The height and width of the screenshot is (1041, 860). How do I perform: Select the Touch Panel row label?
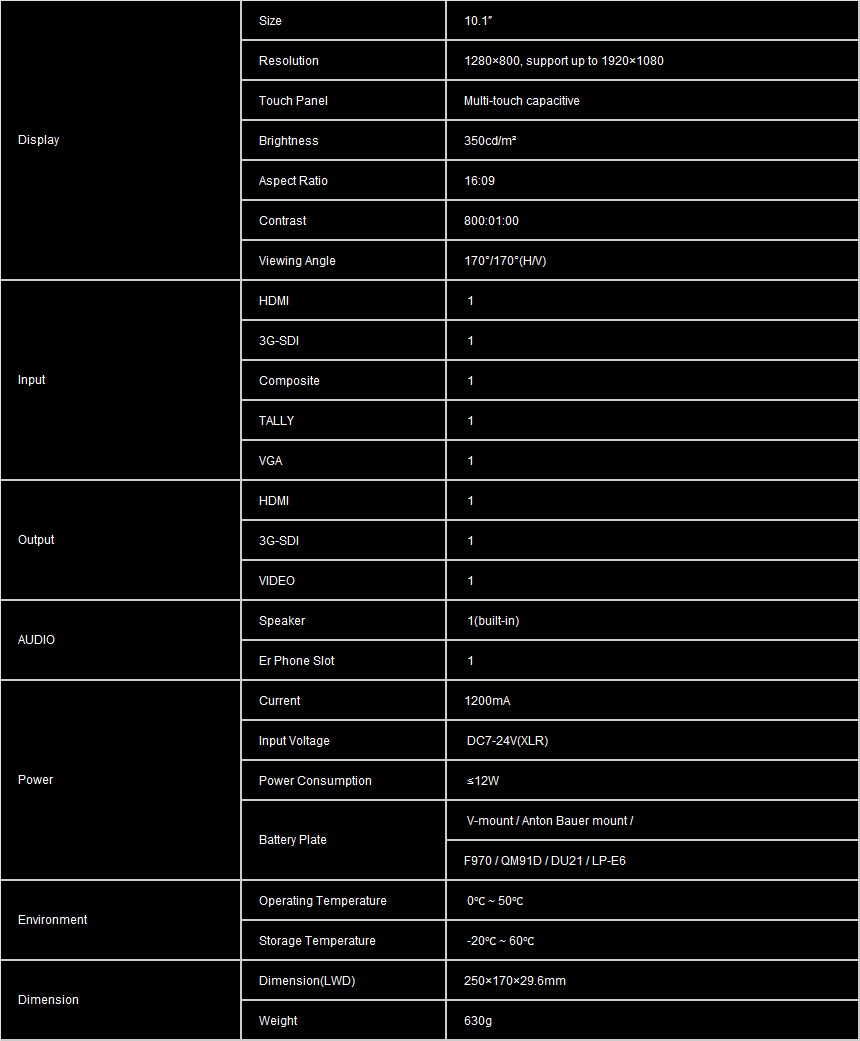pyautogui.click(x=293, y=101)
